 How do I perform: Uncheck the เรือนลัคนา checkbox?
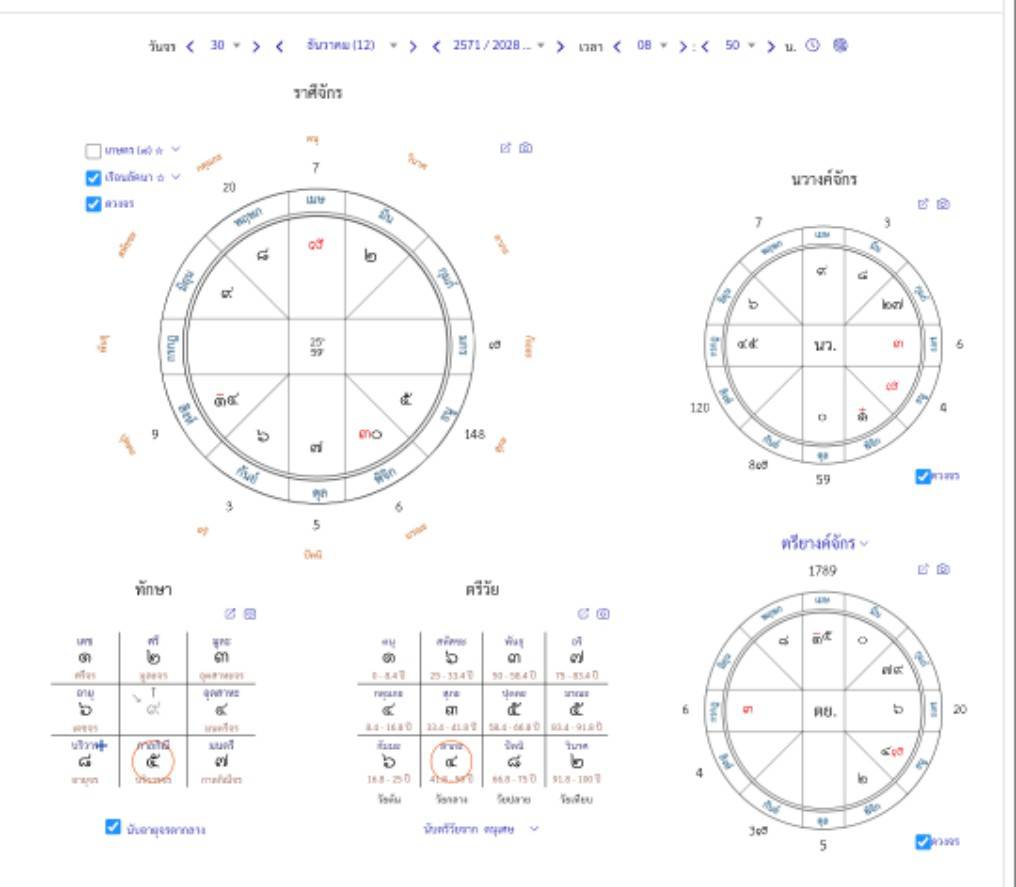click(93, 178)
